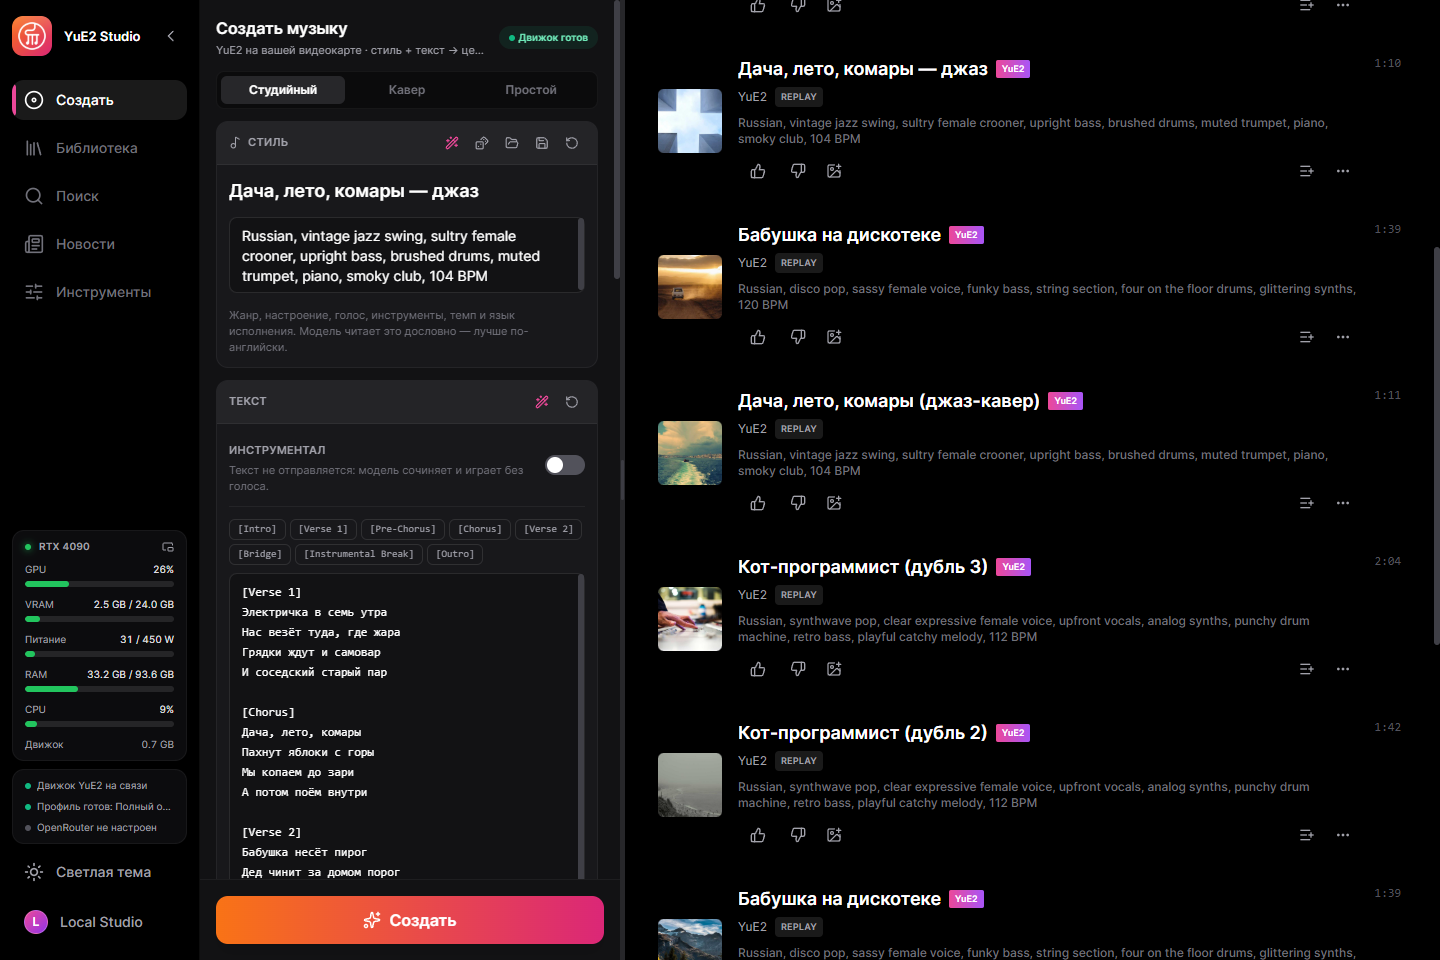Switch to the Студийный mode tab
This screenshot has width=1440, height=960.
click(283, 90)
